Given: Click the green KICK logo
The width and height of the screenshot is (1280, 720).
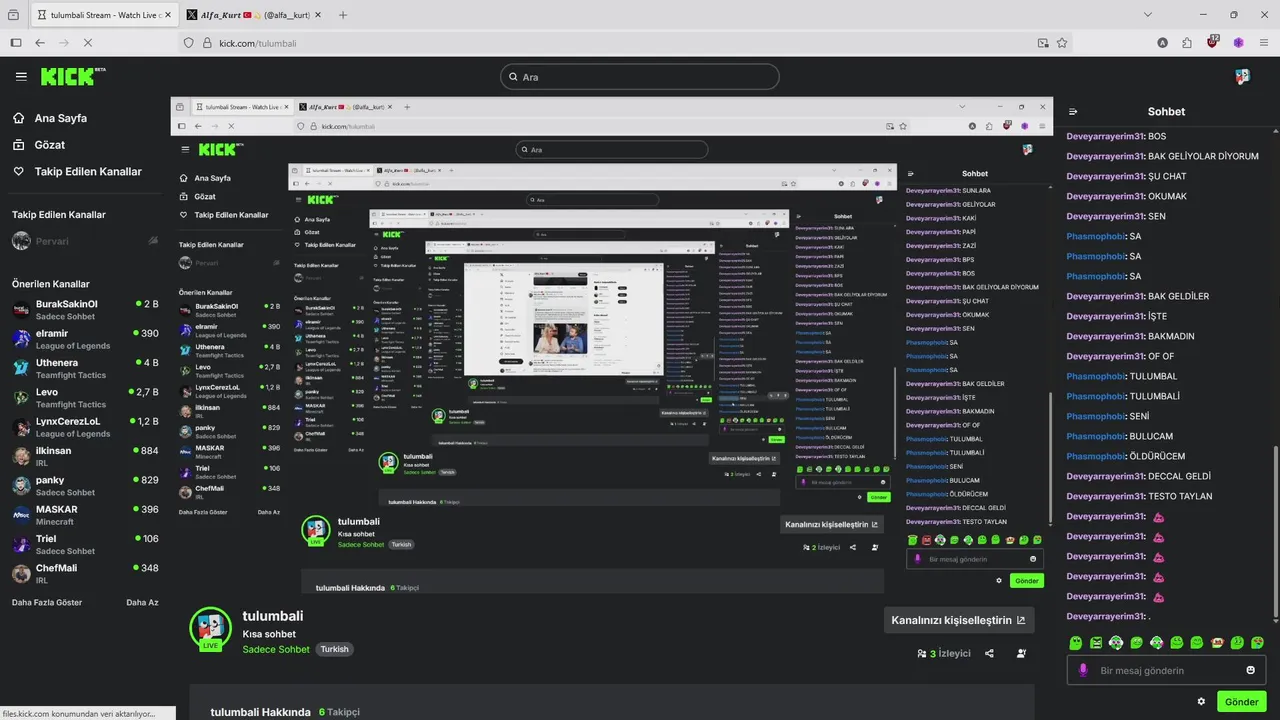Looking at the screenshot, I should tap(73, 76).
